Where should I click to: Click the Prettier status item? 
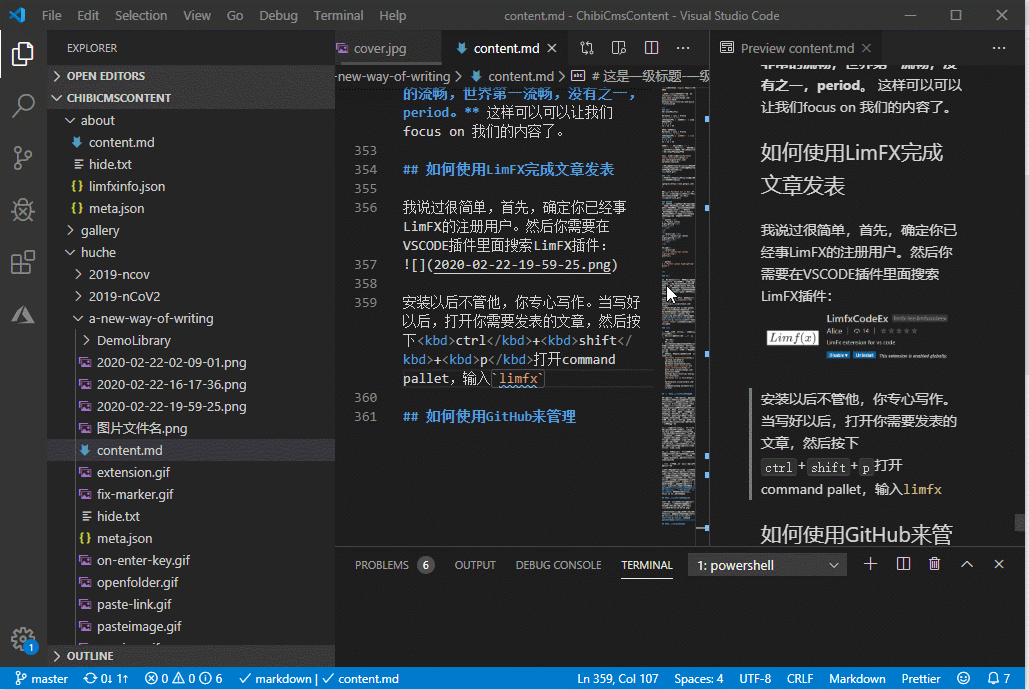pyautogui.click(x=921, y=679)
